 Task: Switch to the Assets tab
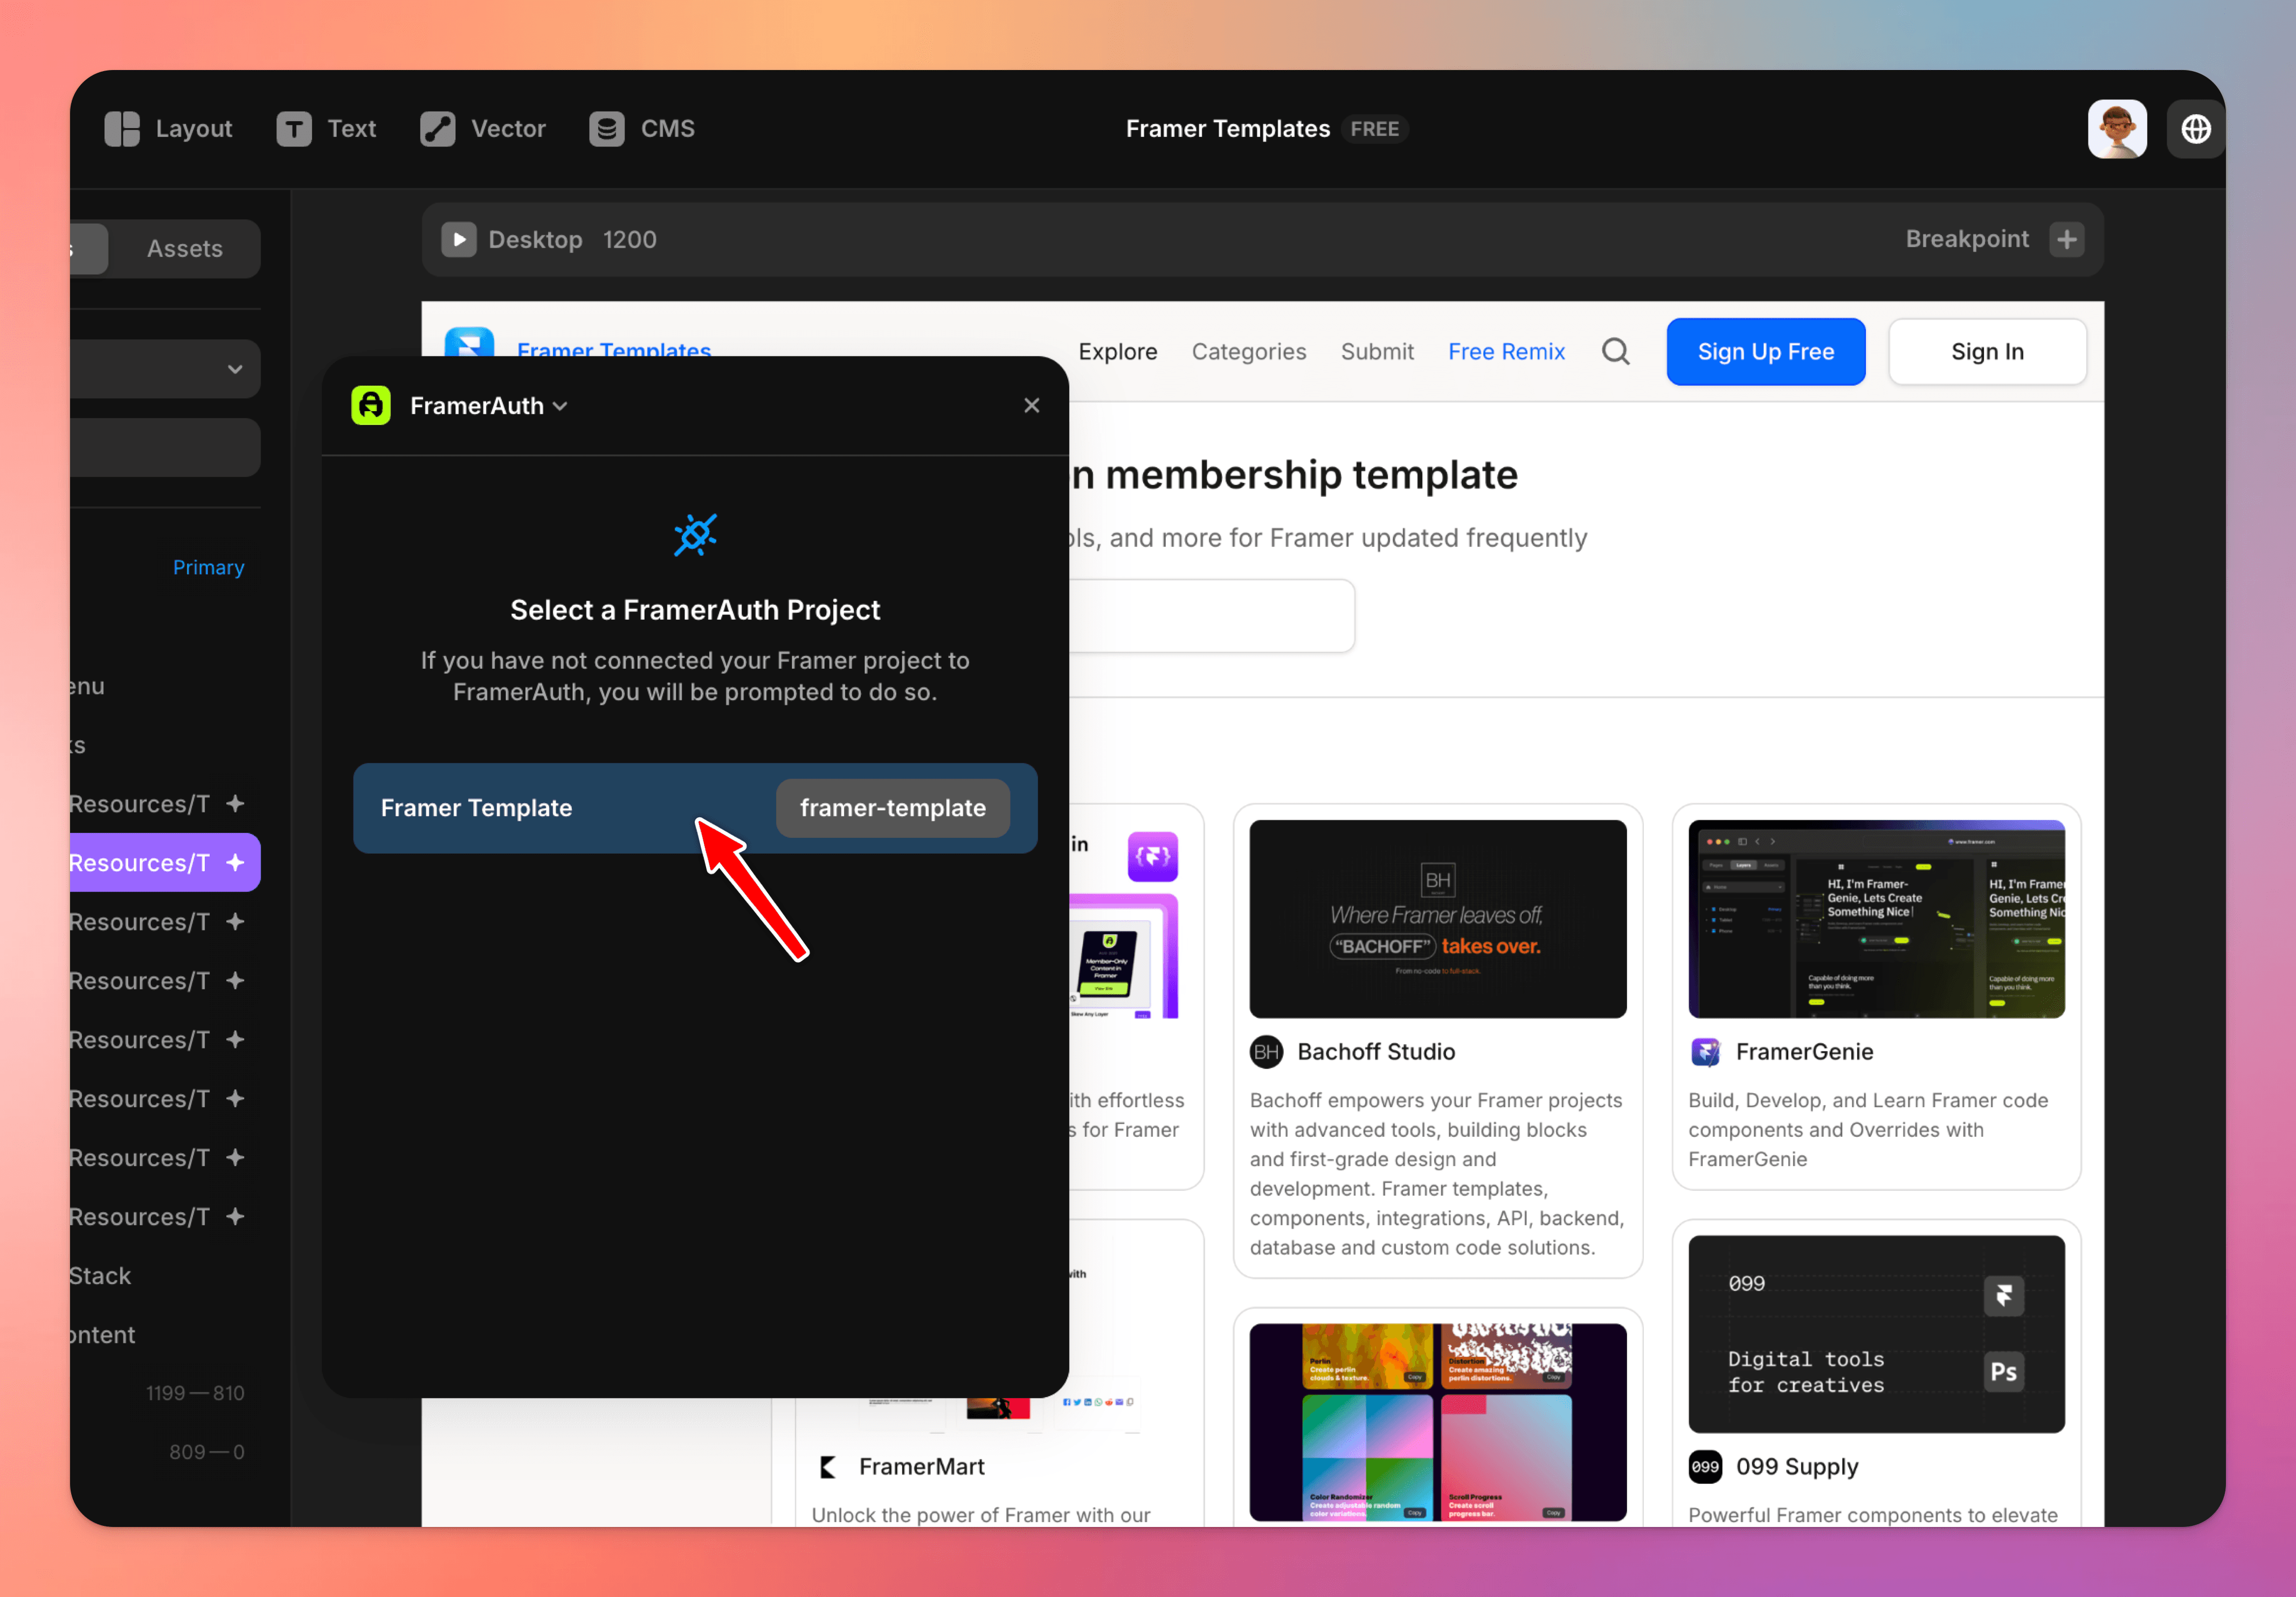(x=185, y=249)
